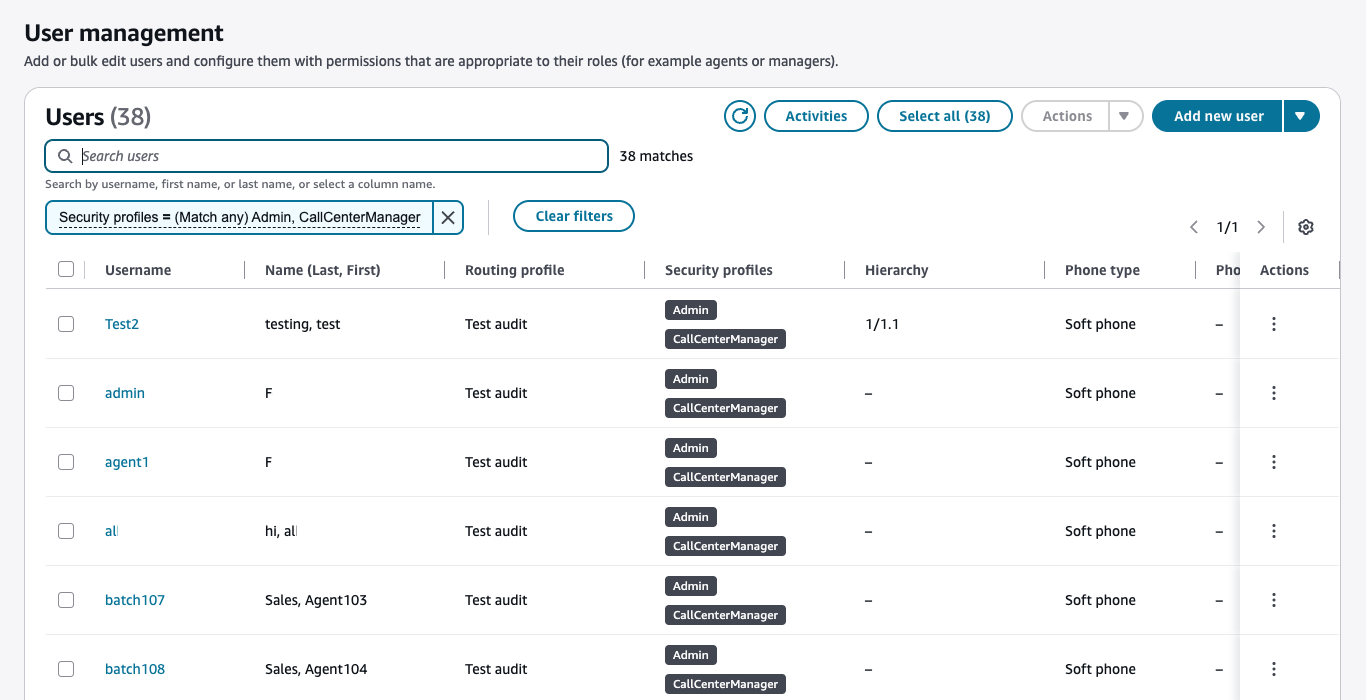
Task: Open actions menu for batch107 row
Action: tap(1274, 600)
